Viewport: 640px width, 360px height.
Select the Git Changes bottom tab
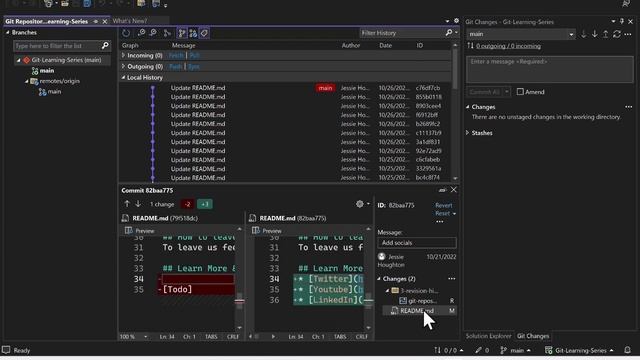[x=533, y=336]
